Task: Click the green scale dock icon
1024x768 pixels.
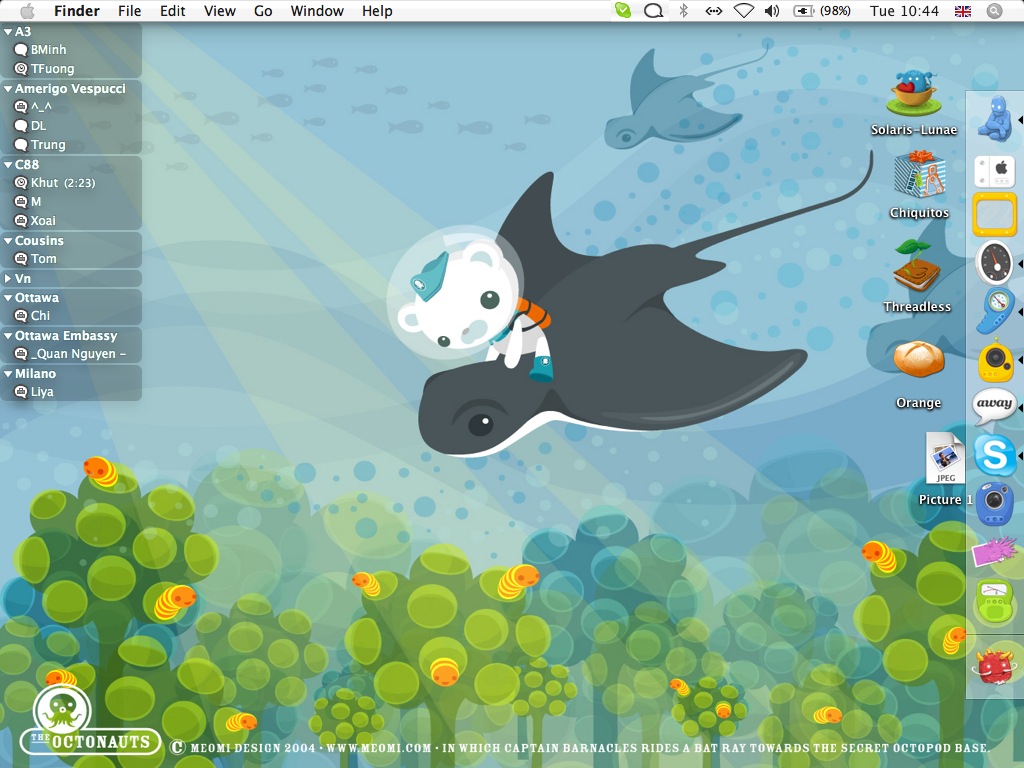Action: click(994, 603)
